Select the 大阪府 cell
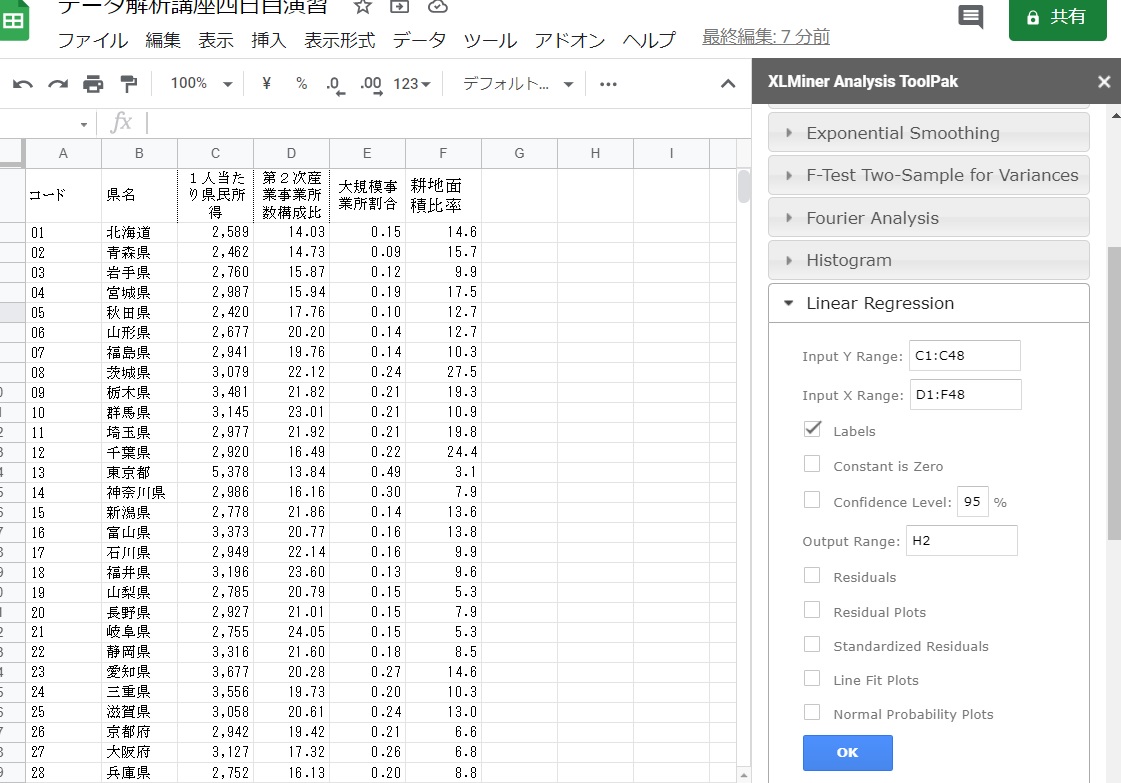1121x783 pixels. pyautogui.click(x=139, y=752)
